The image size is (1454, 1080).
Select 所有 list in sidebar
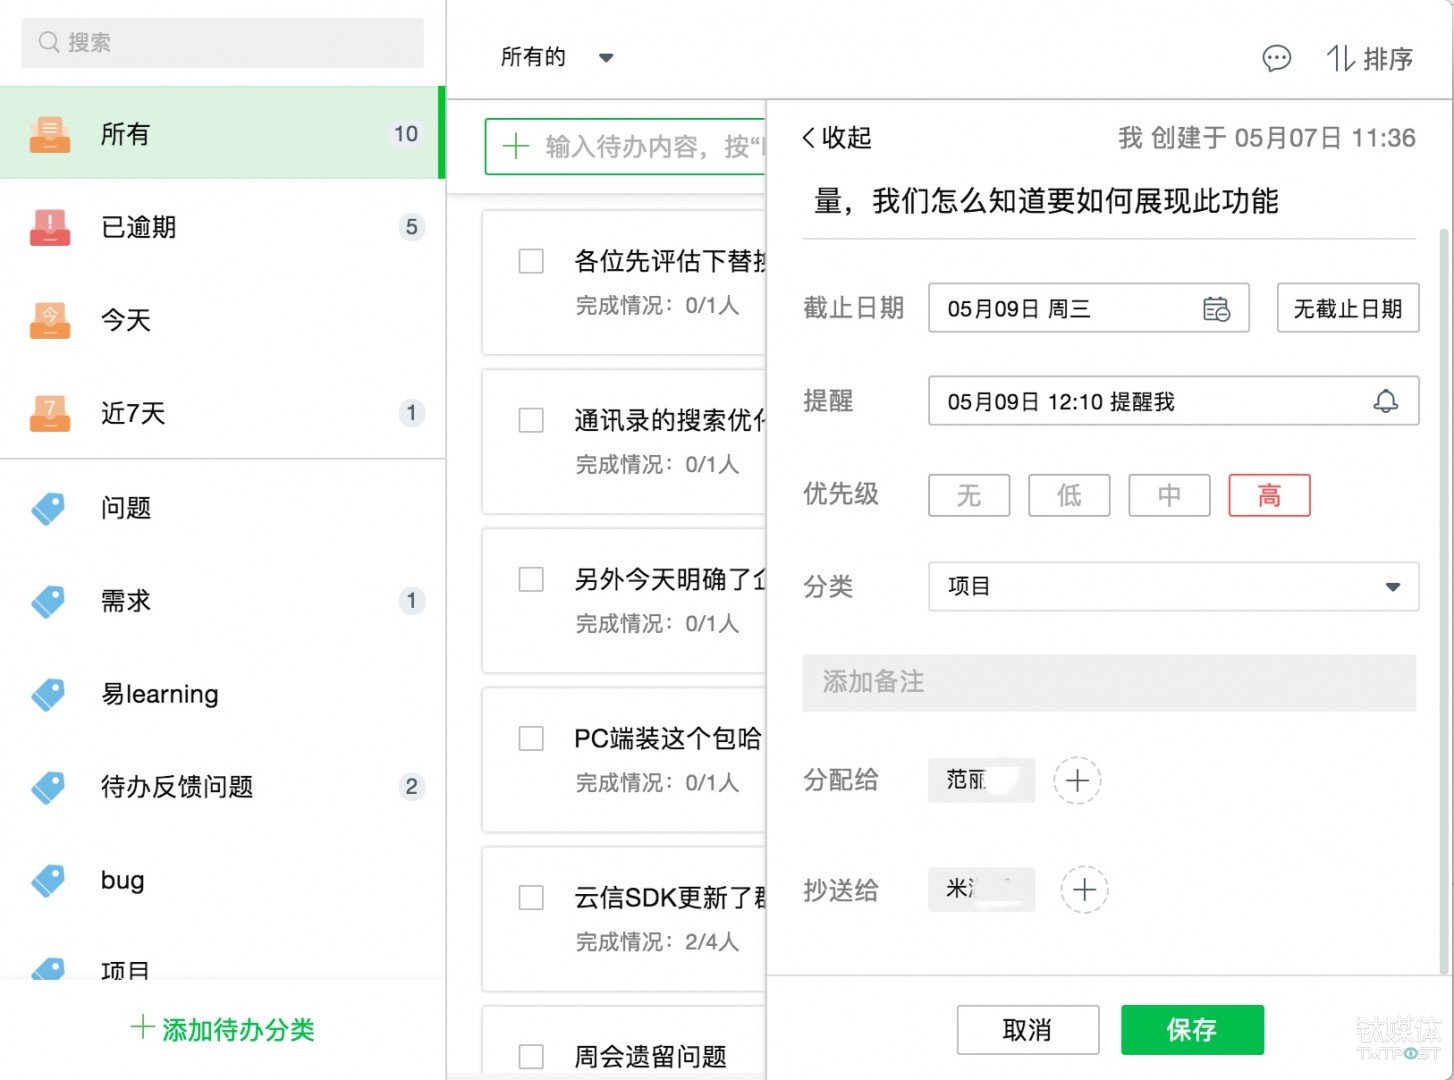[220, 133]
